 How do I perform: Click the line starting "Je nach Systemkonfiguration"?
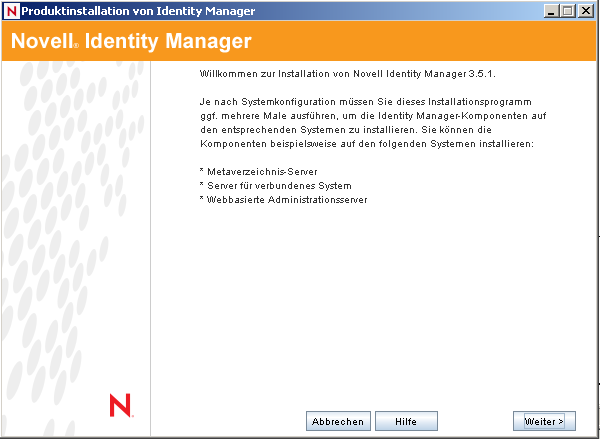[x=365, y=102]
